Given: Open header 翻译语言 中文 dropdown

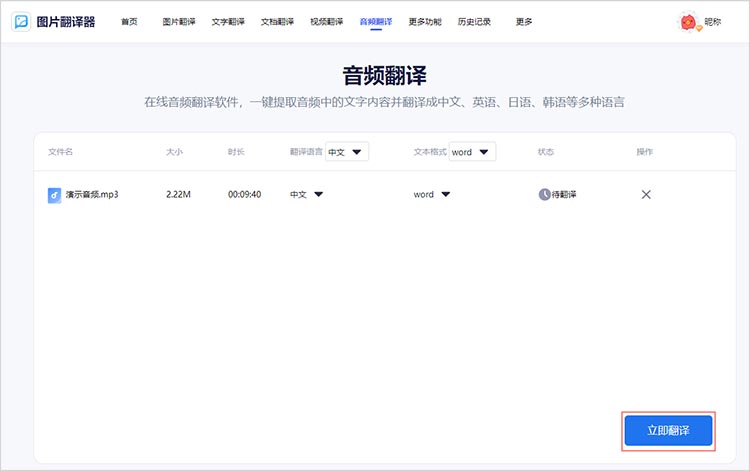Looking at the screenshot, I should click(x=346, y=152).
